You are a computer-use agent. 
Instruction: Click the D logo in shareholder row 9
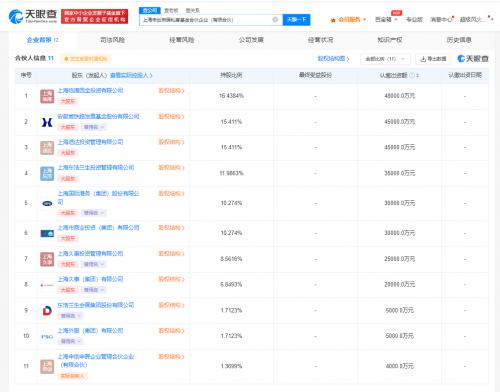[47, 311]
